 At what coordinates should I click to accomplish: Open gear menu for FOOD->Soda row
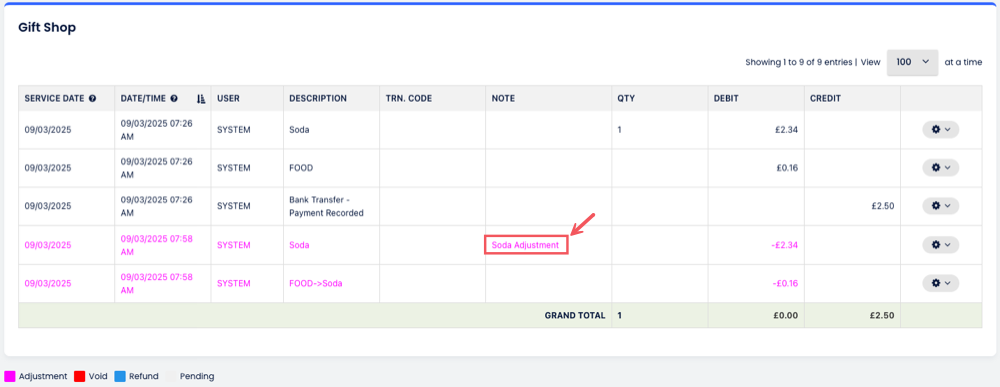[941, 283]
